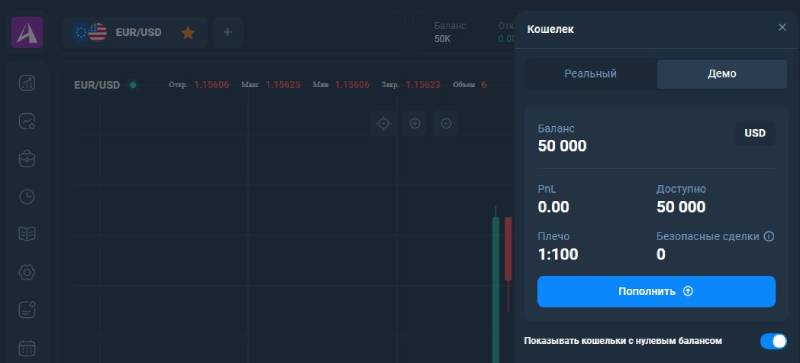800x363 pixels.
Task: Open the notifications message sidebar icon
Action: tap(27, 310)
